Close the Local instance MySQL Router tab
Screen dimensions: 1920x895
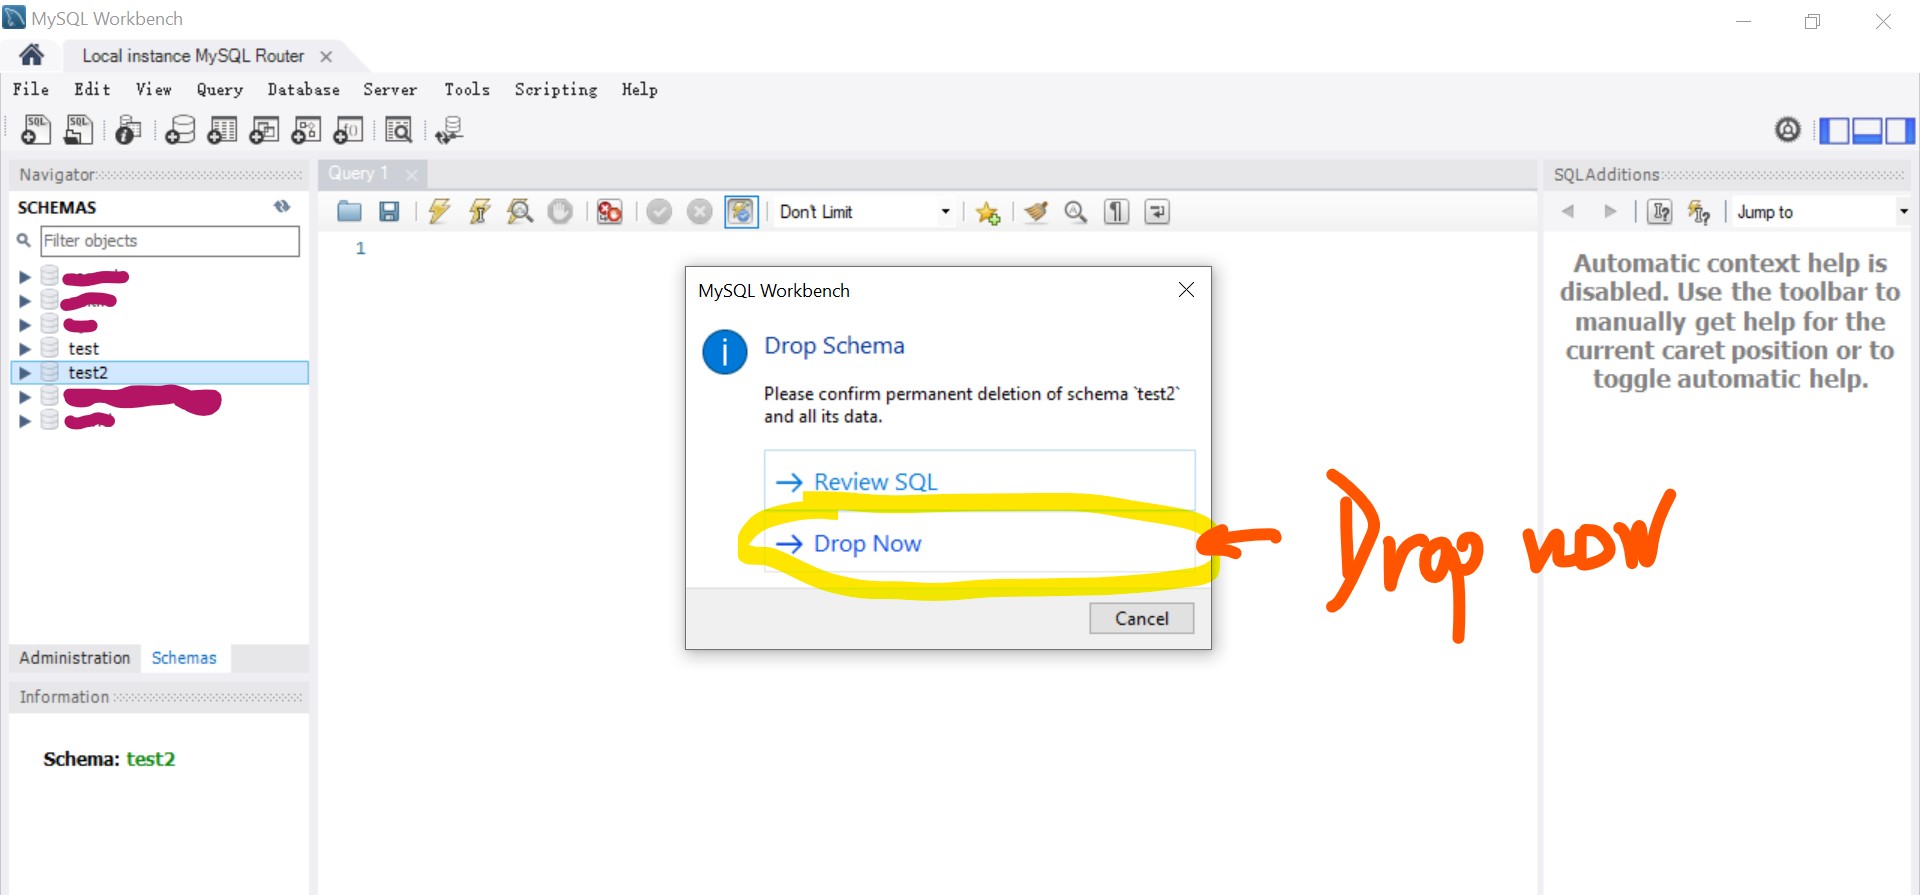point(326,56)
